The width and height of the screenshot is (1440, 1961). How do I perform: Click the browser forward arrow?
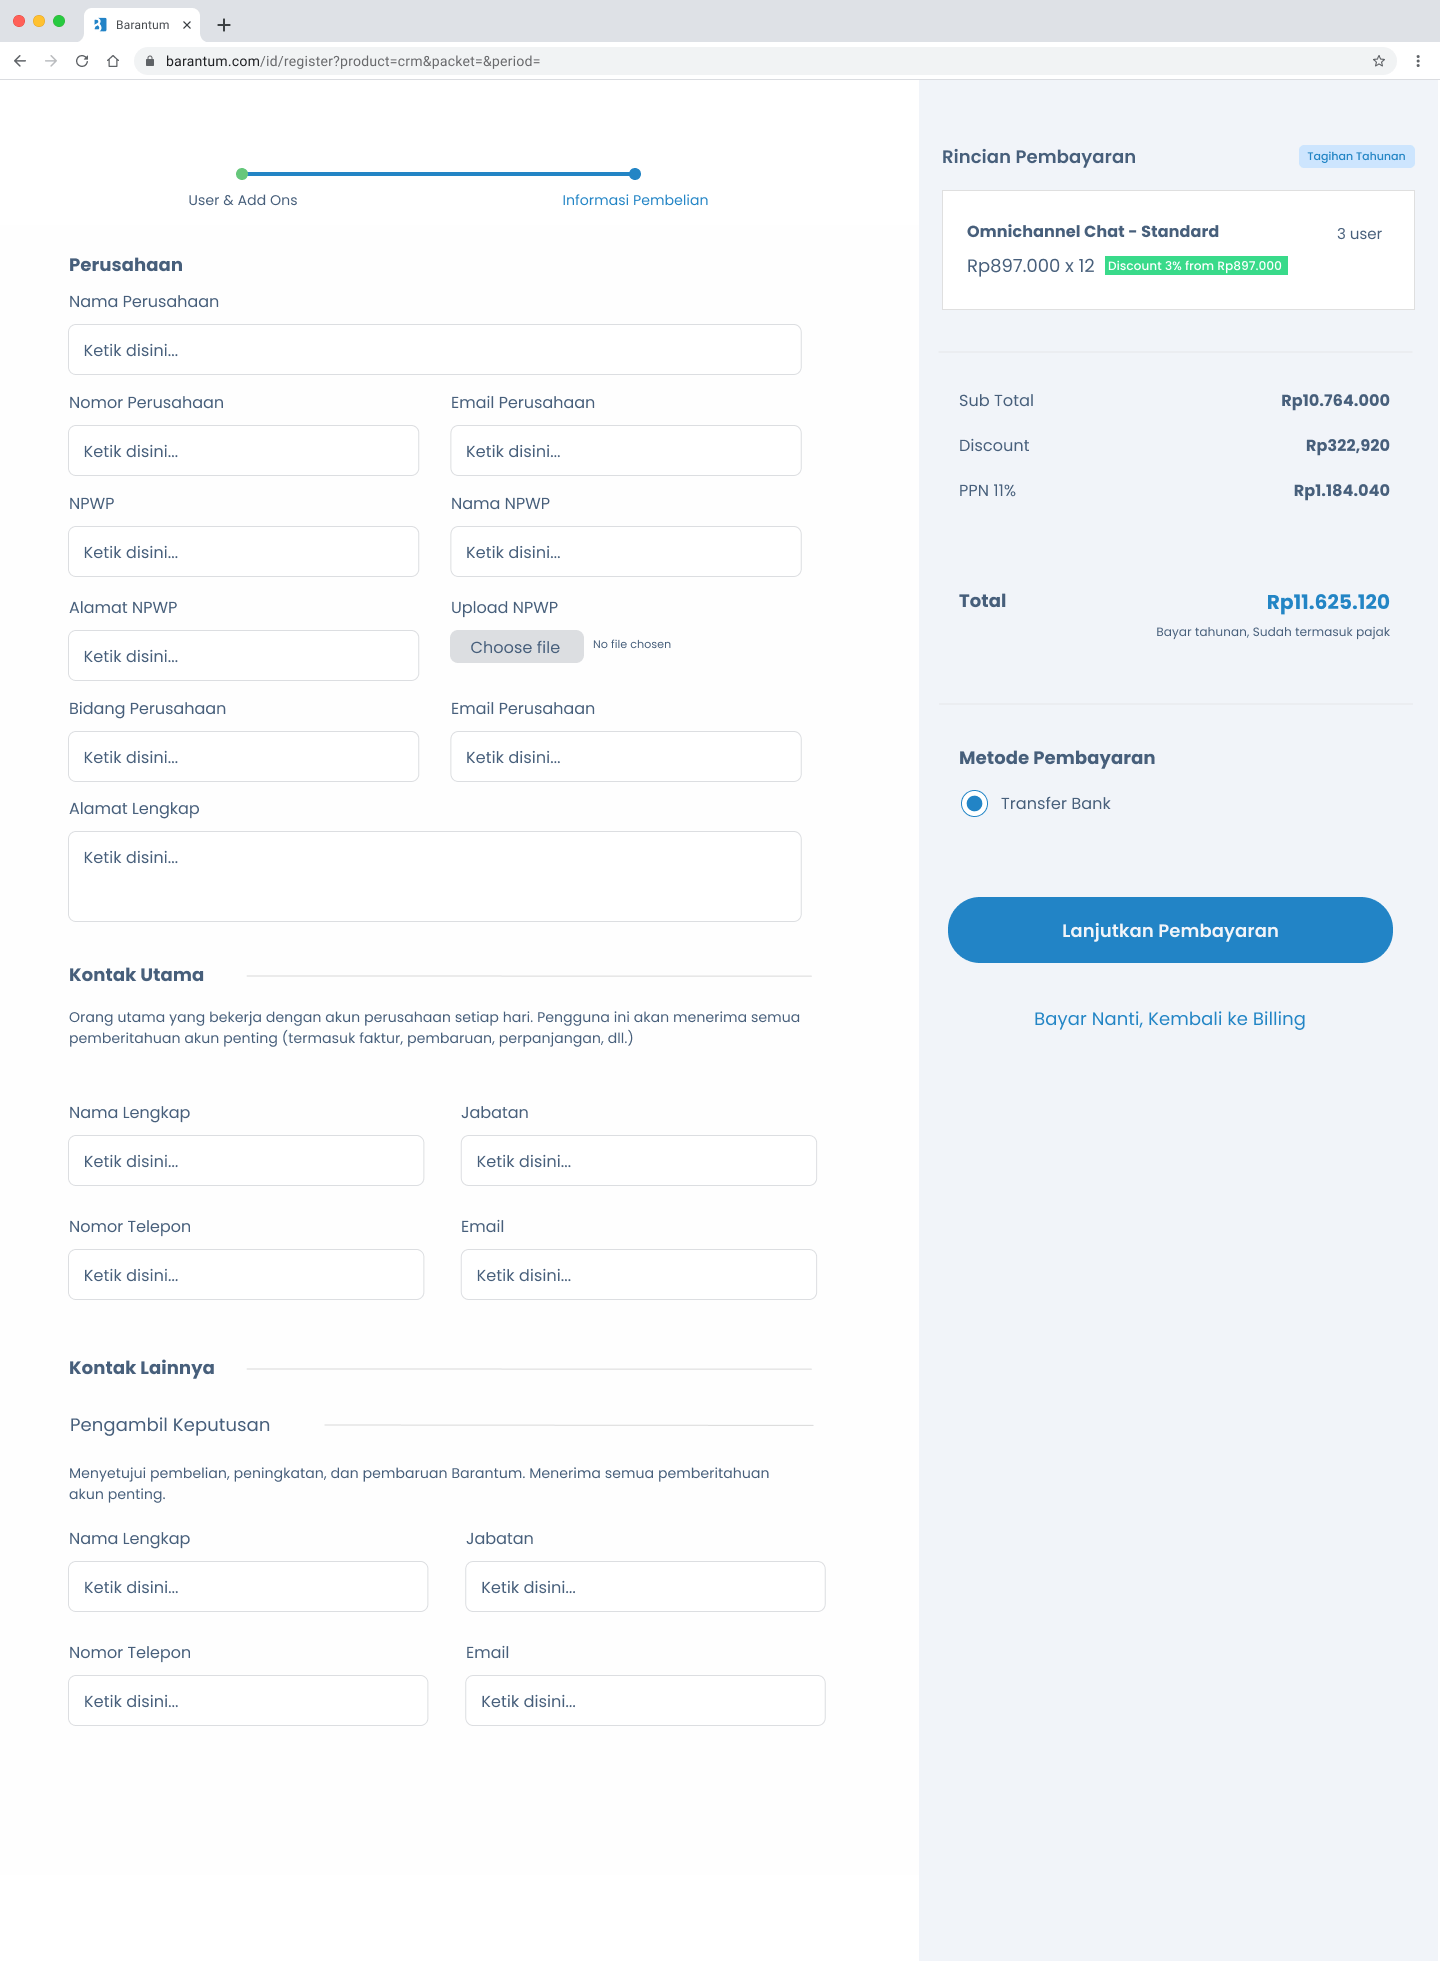(x=51, y=61)
